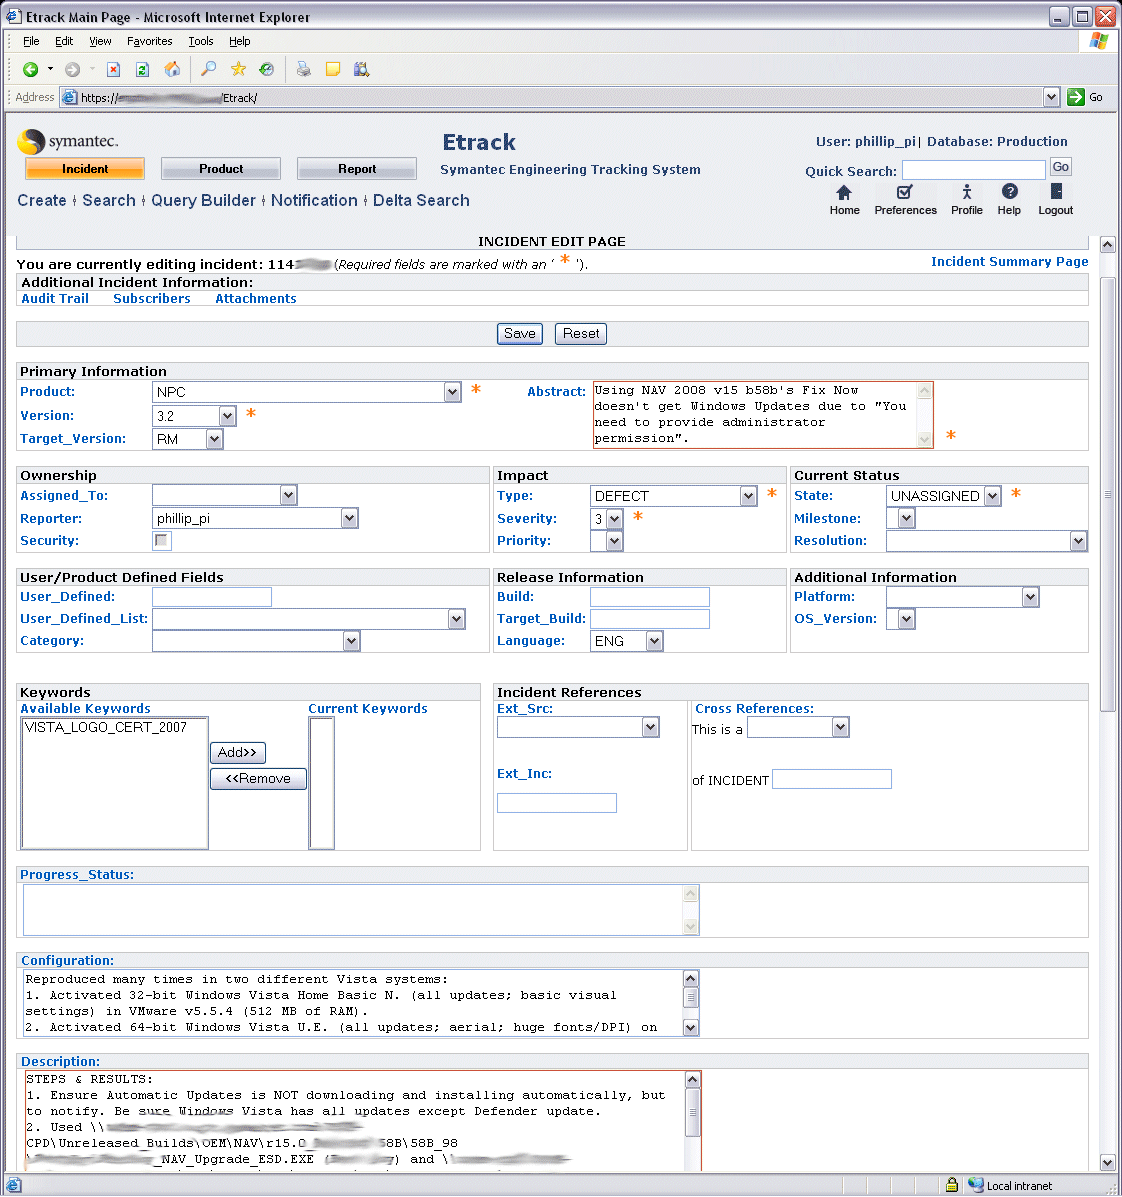Open the State dropdown showing UNASSIGNED
This screenshot has width=1122, height=1197.
pos(991,496)
